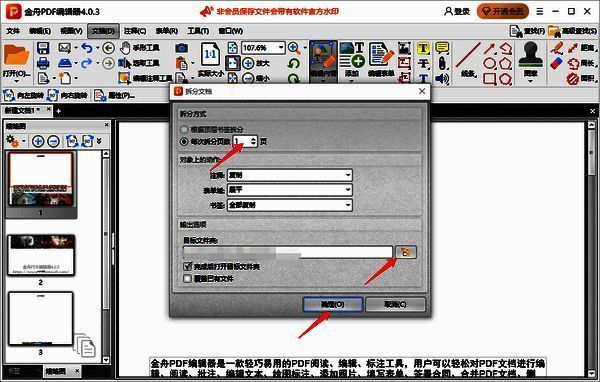Expand the Stamp dropdown arrow
This screenshot has height=382, width=600.
tap(530, 81)
